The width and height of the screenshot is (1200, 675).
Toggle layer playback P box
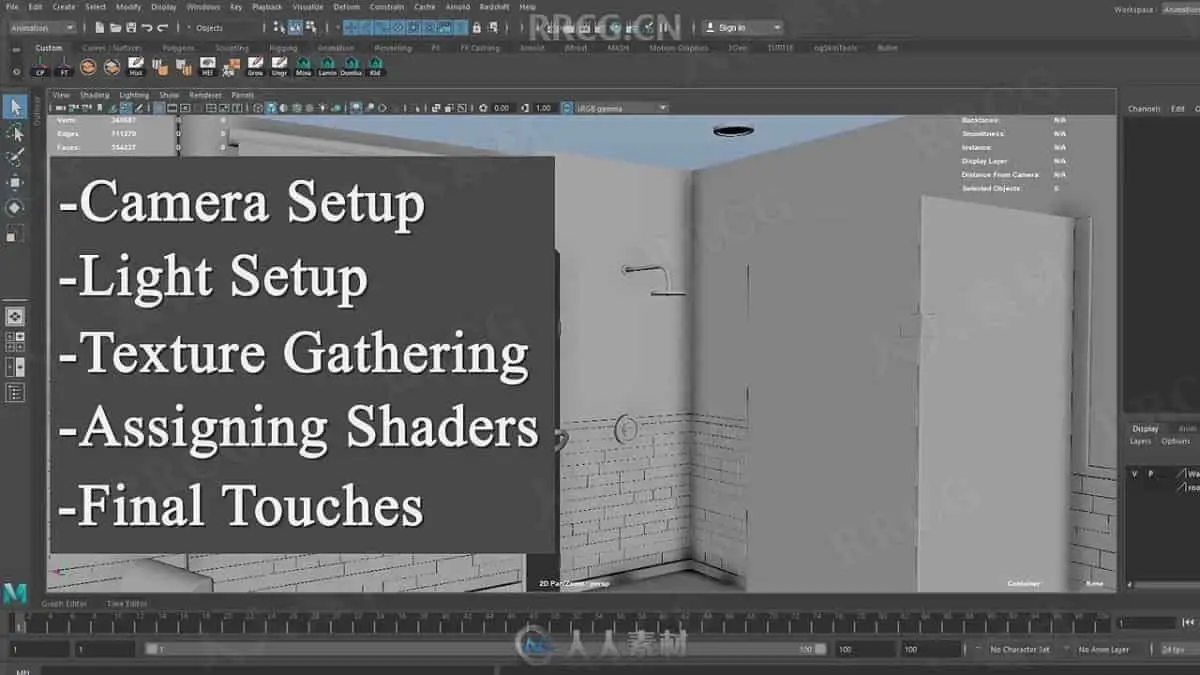1150,474
